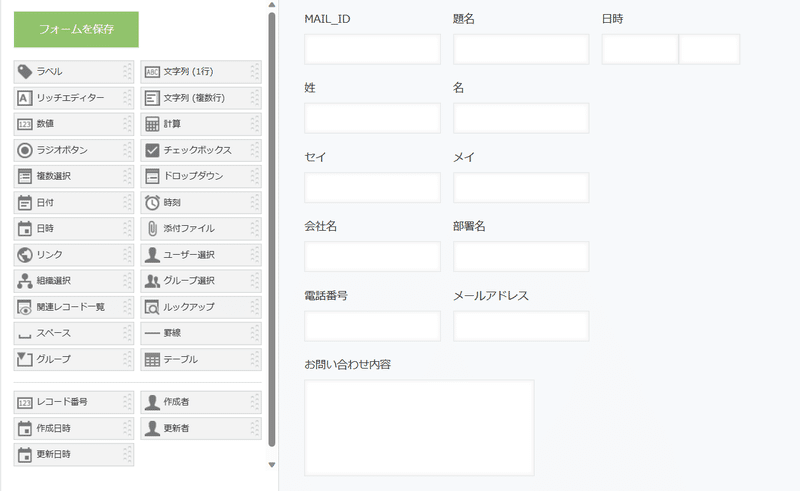Click the お問い合わせ内容 label text

click(347, 364)
